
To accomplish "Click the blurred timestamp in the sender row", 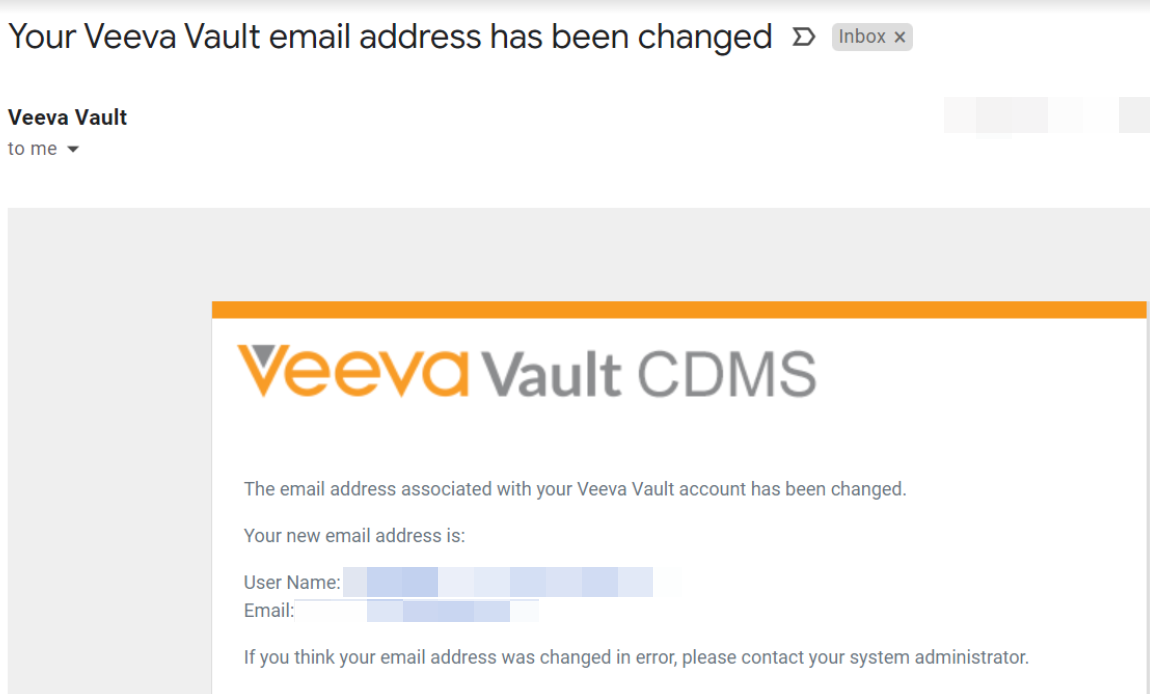I will click(x=1045, y=116).
